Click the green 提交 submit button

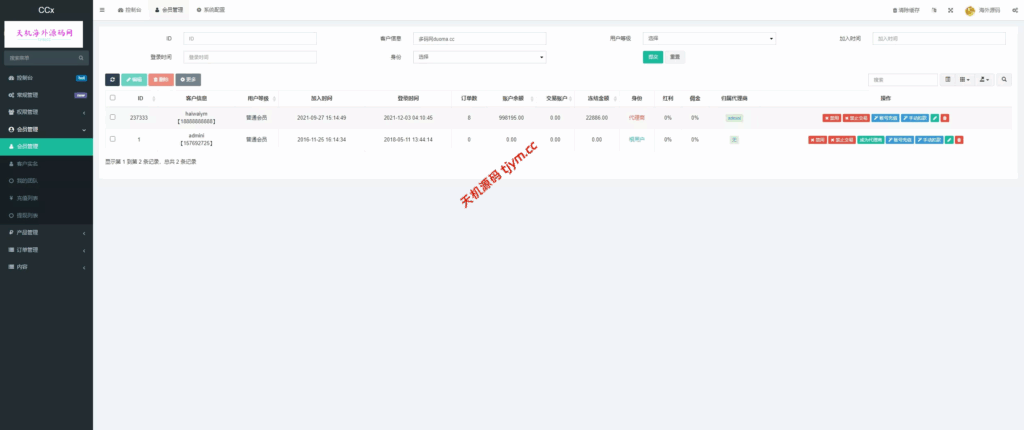653,57
